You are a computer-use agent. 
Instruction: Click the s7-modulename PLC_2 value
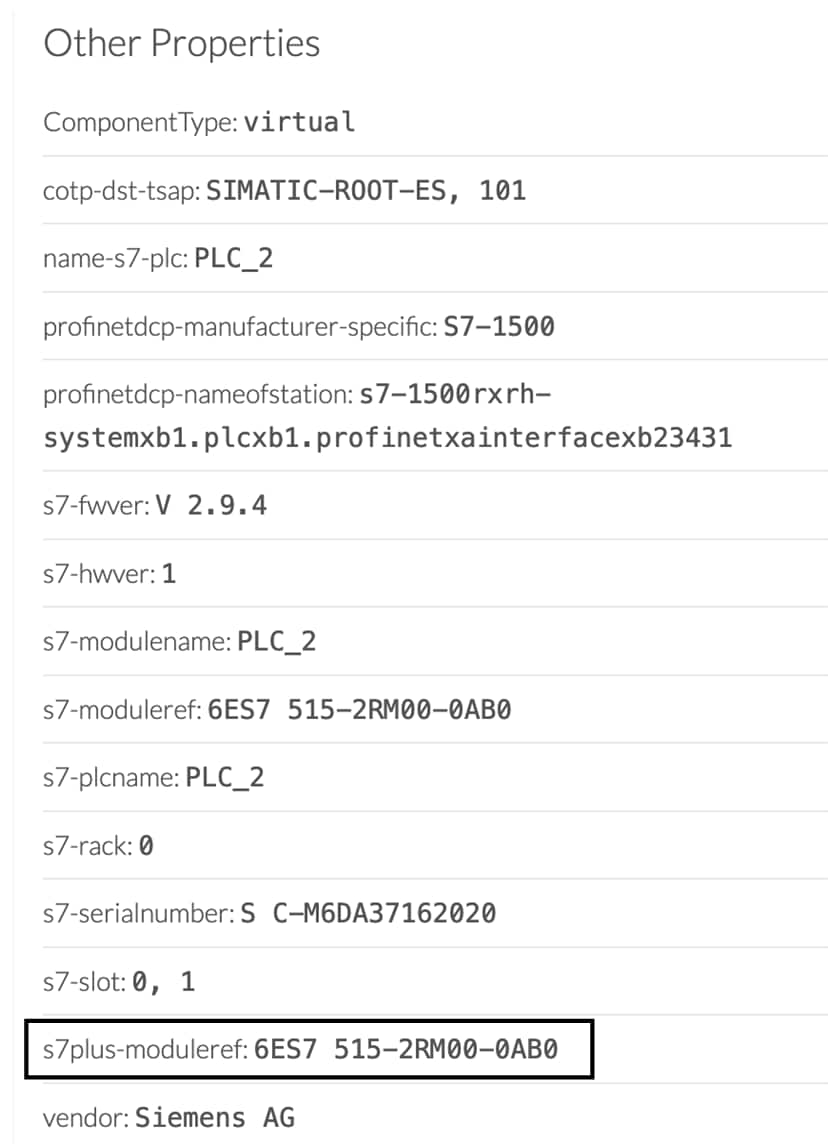coord(276,641)
